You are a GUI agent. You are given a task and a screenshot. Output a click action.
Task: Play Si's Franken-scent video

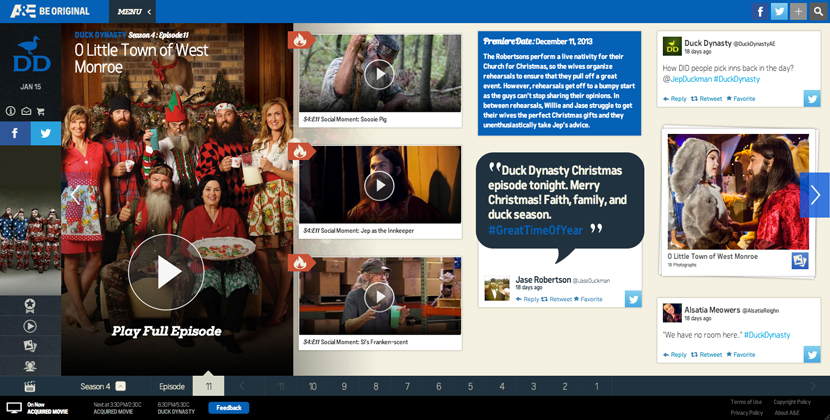(379, 297)
